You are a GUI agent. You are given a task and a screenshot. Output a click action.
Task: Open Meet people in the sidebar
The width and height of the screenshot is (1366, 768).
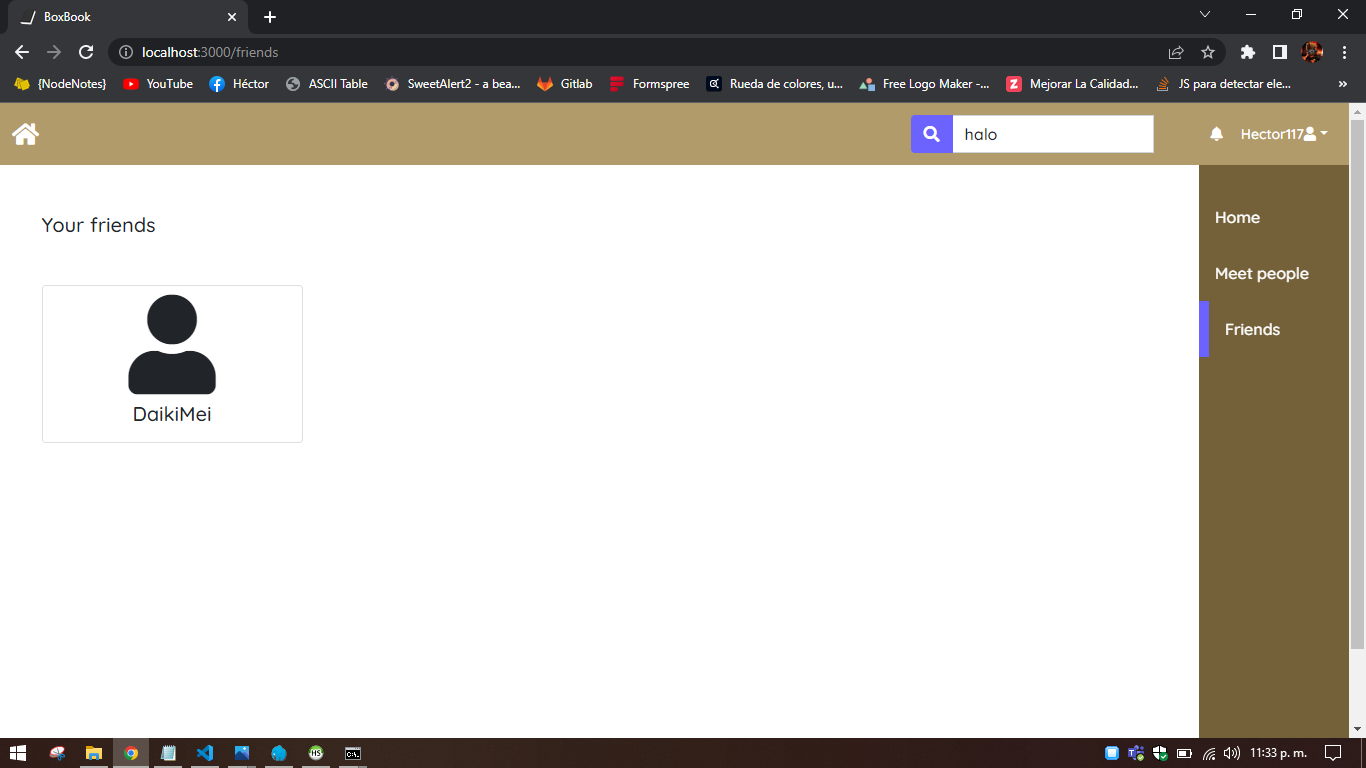[1261, 273]
